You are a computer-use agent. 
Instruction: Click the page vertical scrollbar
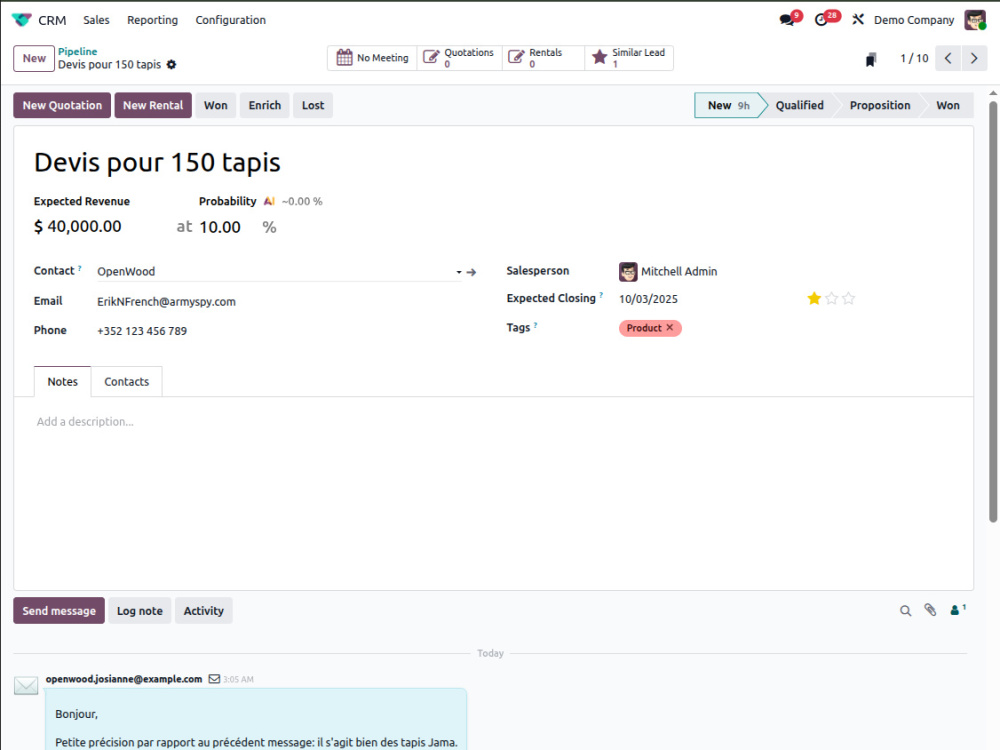[993, 311]
